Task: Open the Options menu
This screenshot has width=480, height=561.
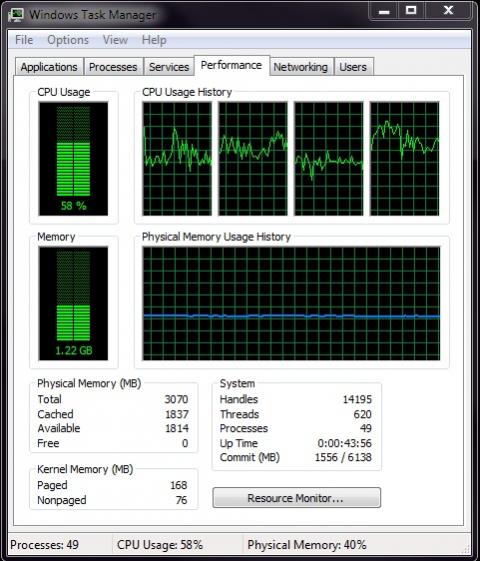Action: click(x=68, y=40)
